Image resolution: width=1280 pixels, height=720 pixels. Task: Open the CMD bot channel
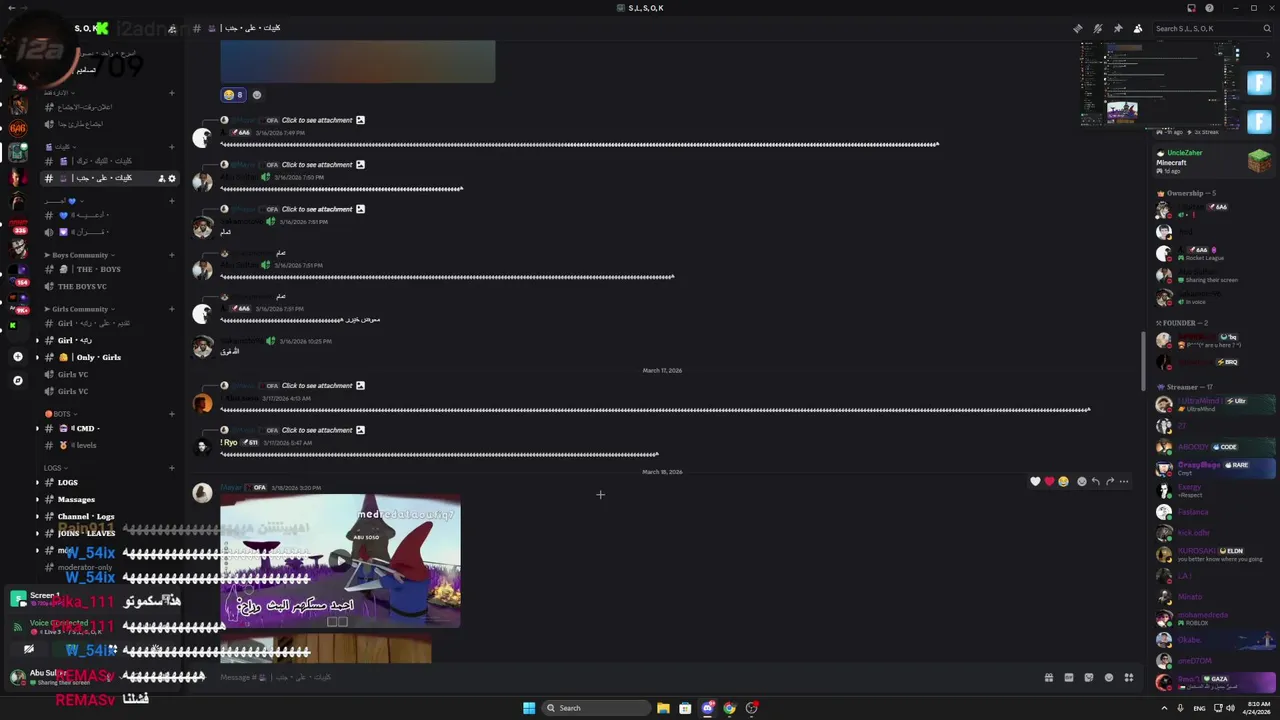pos(108,428)
